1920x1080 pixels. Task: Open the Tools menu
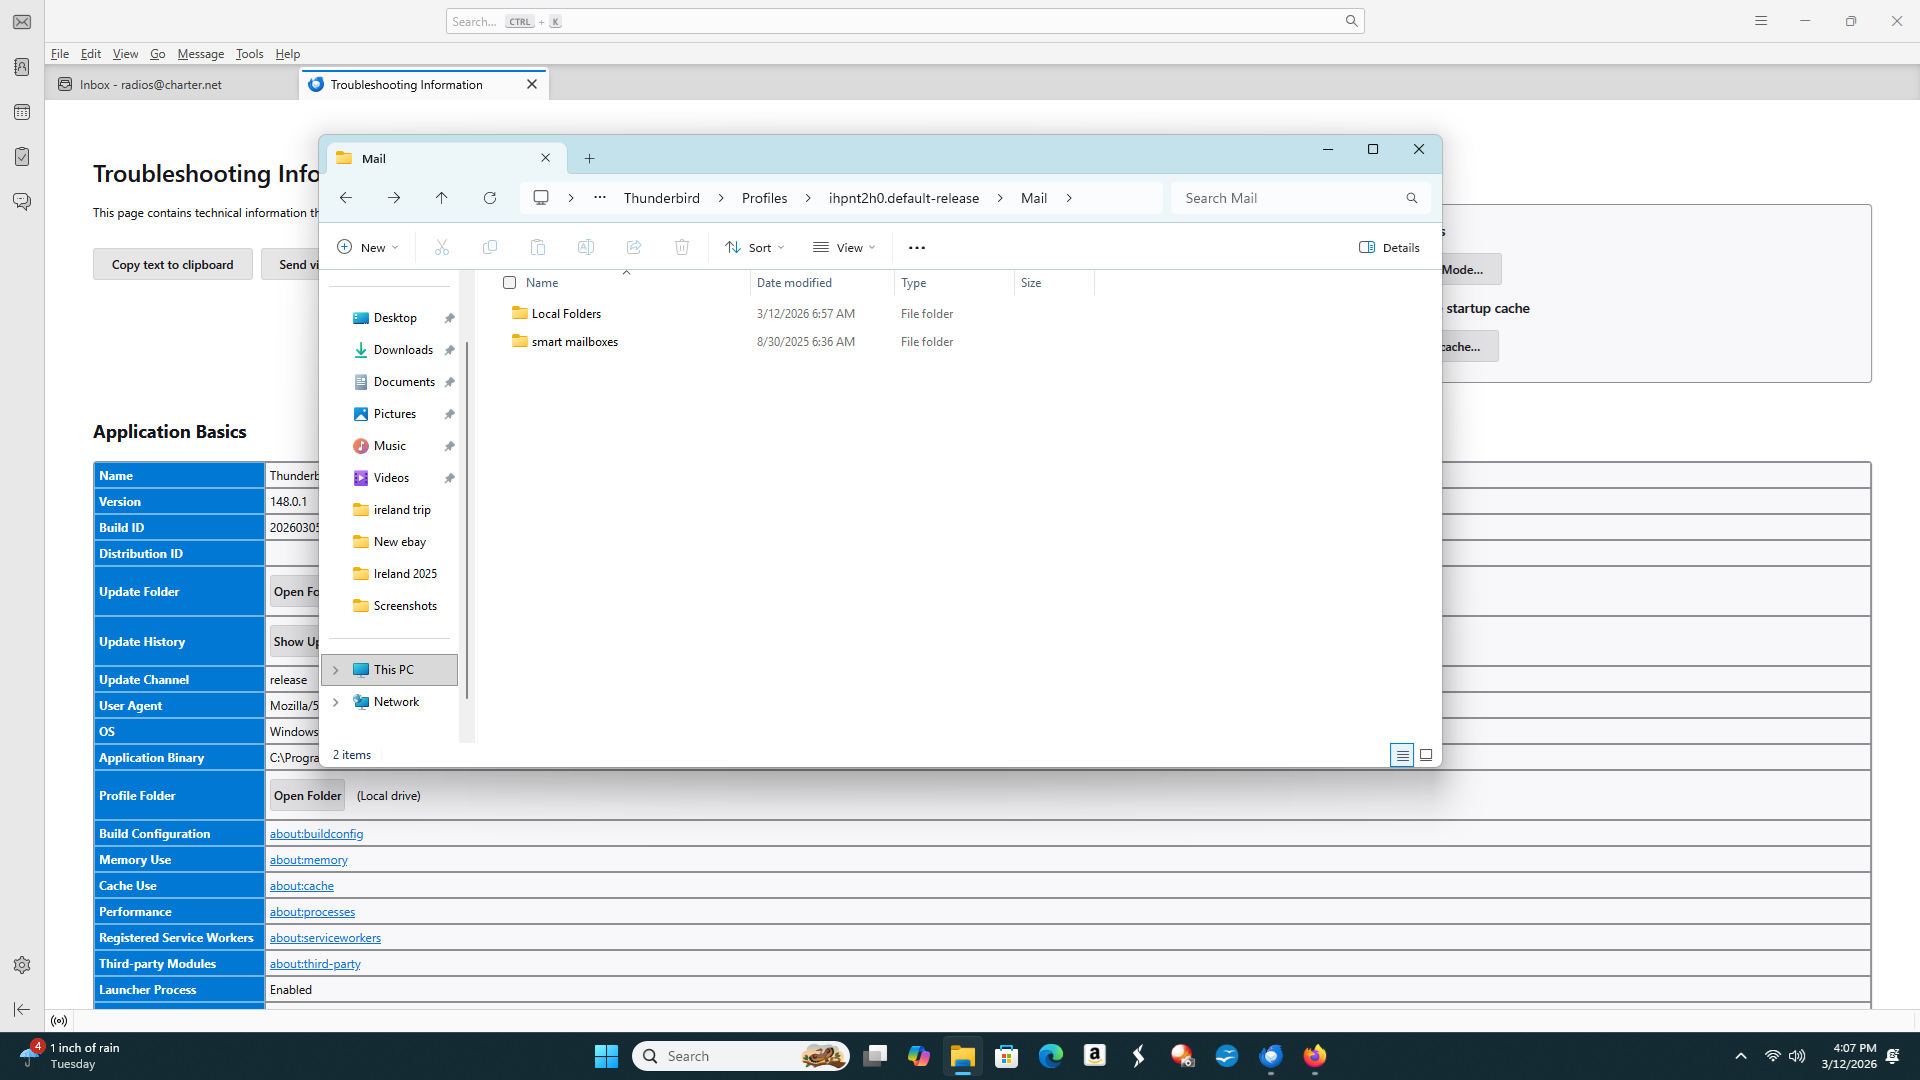[249, 54]
